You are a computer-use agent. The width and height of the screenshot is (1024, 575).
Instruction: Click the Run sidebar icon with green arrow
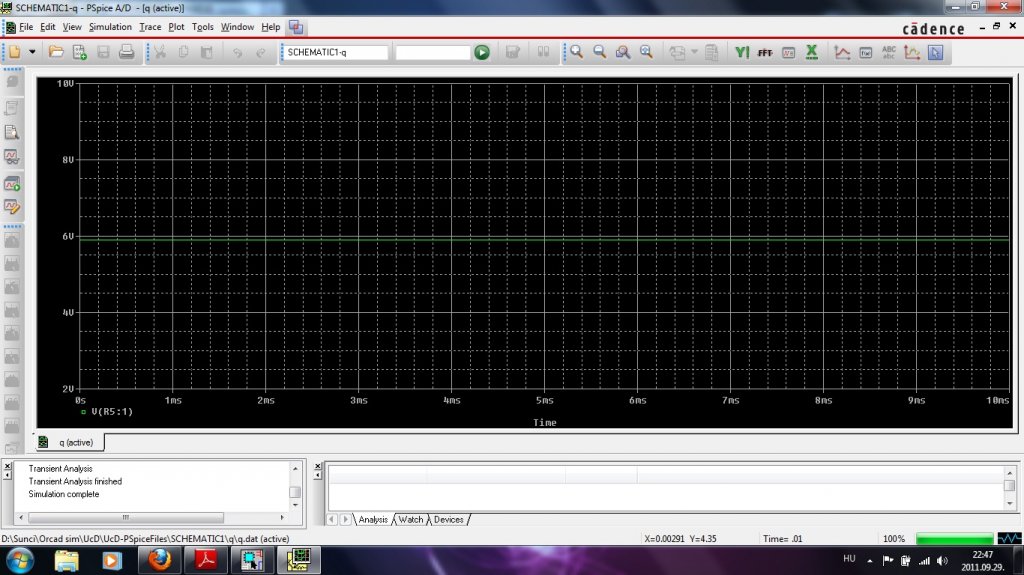12,185
